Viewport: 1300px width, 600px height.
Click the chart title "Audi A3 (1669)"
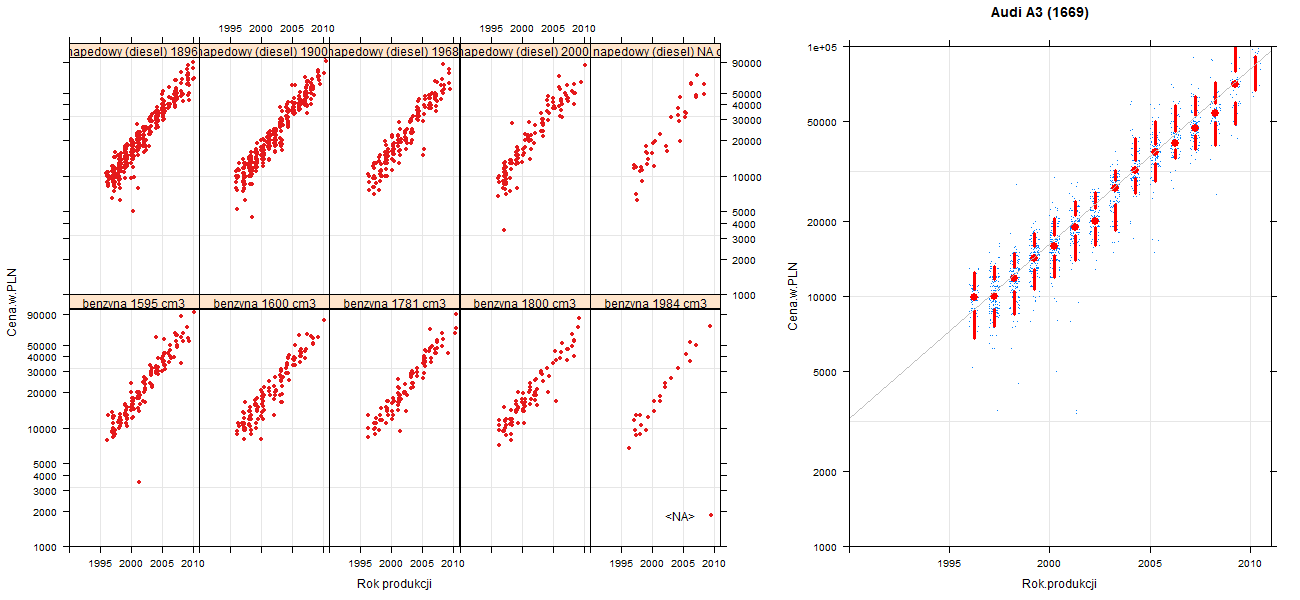click(1040, 14)
